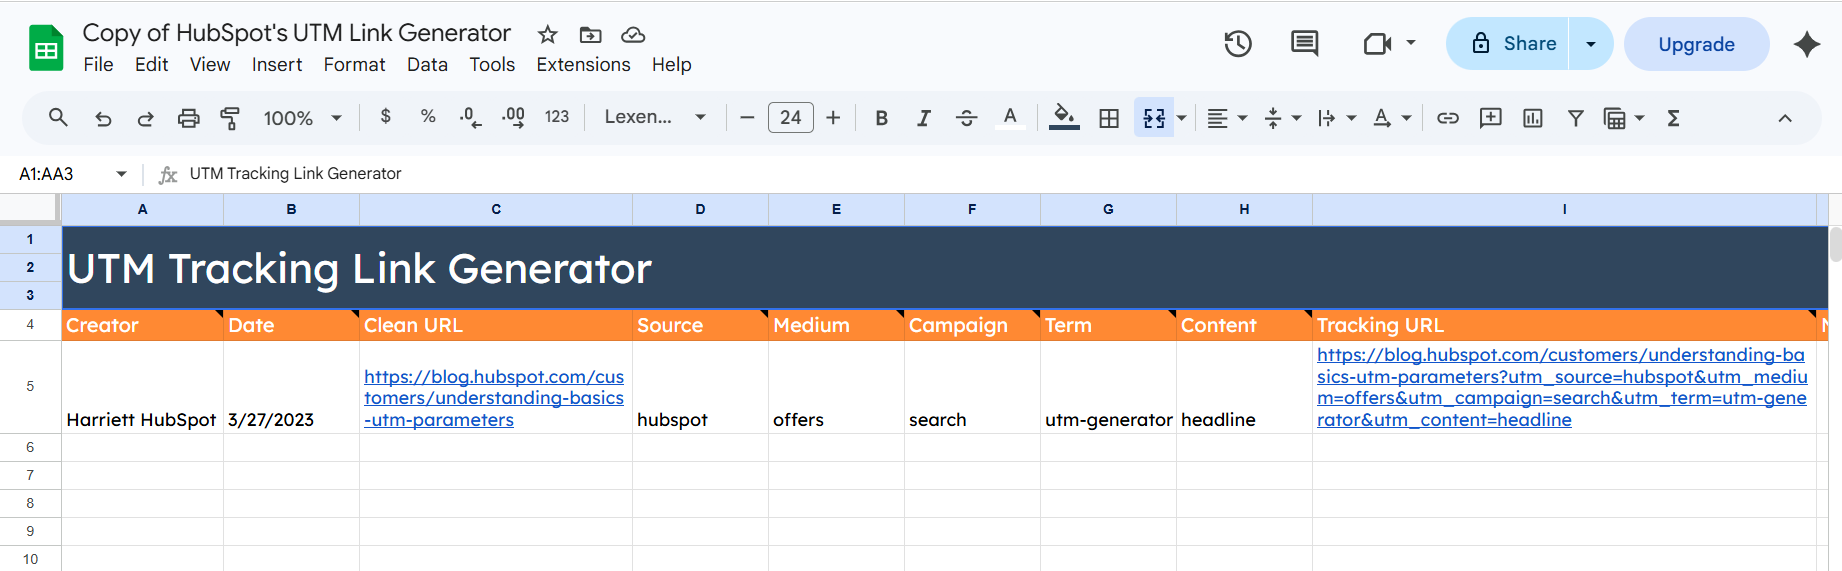
Task: Increase decimal places
Action: click(513, 118)
